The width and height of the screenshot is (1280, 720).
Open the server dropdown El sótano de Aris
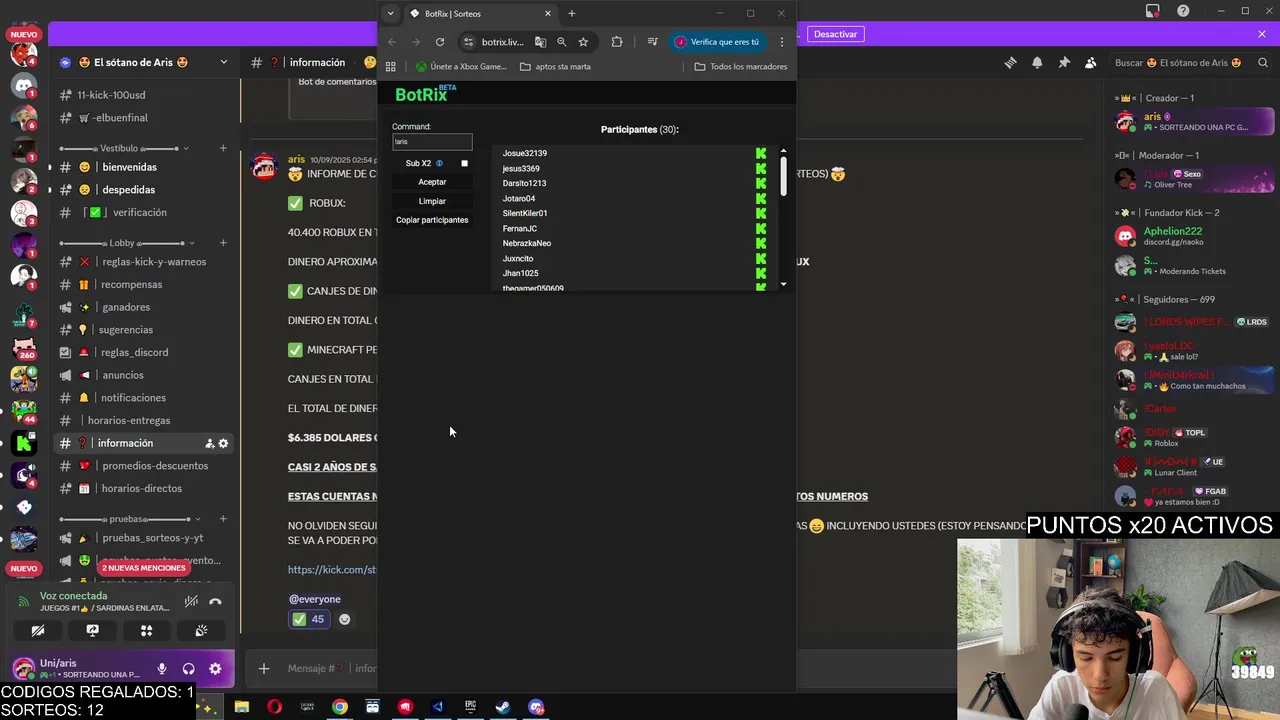pos(143,62)
